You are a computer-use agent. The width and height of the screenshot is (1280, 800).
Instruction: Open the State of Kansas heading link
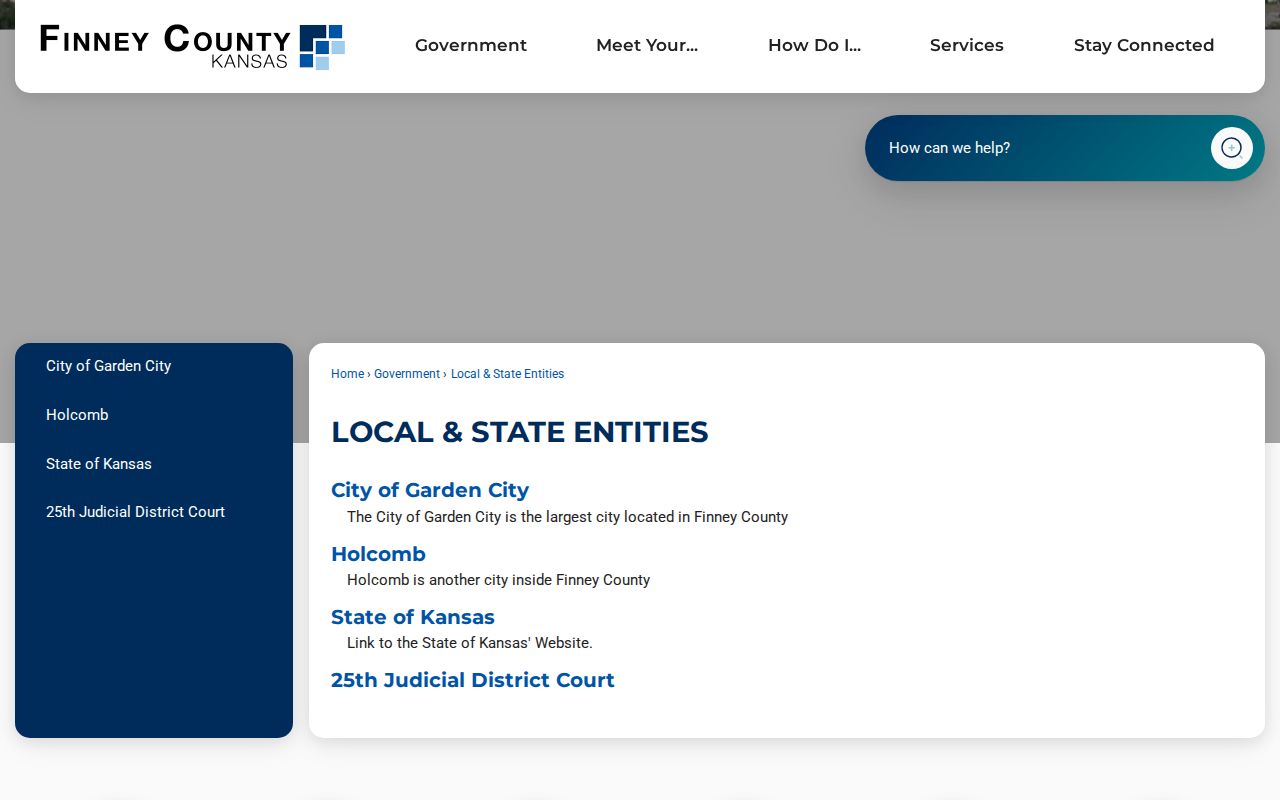(x=413, y=617)
